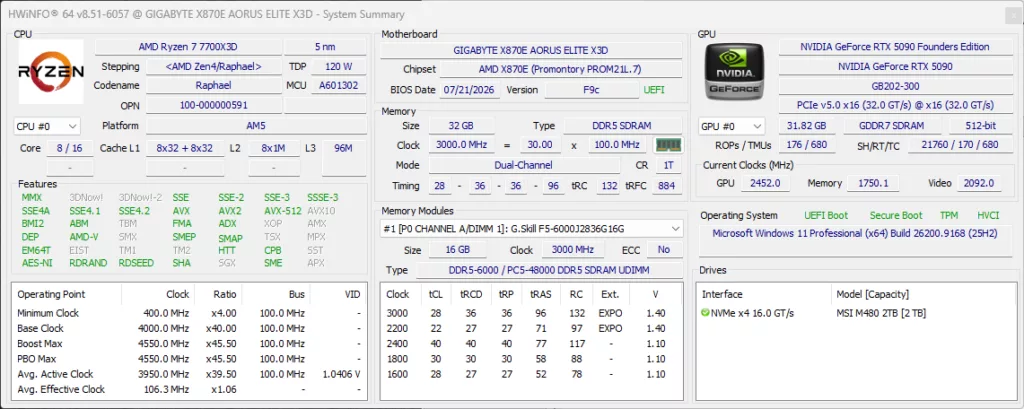The width and height of the screenshot is (1024, 409).
Task: Click the memory multiplier 30.00 value
Action: (x=541, y=145)
